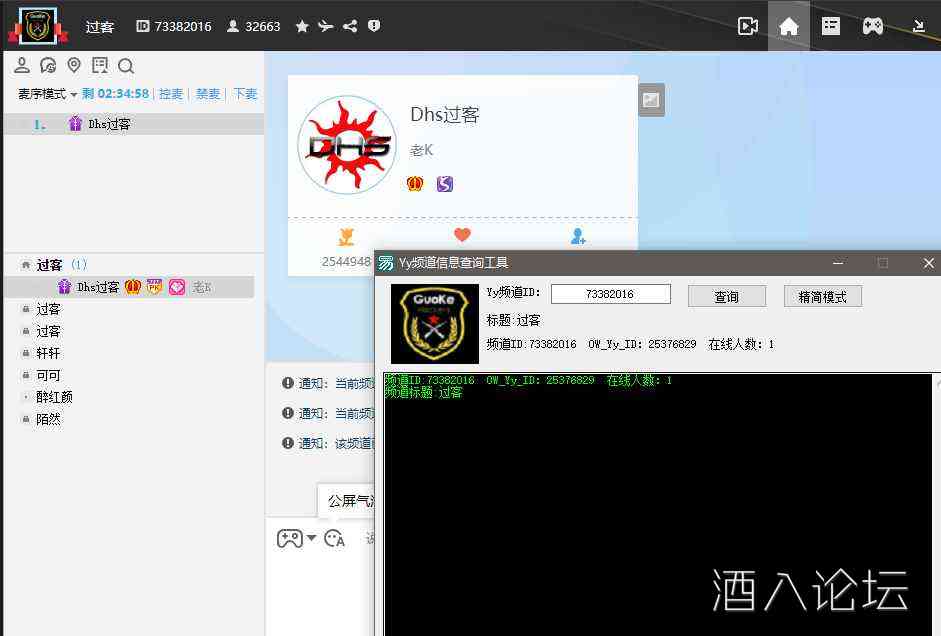Screen dimensions: 941x636
Task: Click the 在线人数: 1 label in the tool
Action: click(x=741, y=344)
